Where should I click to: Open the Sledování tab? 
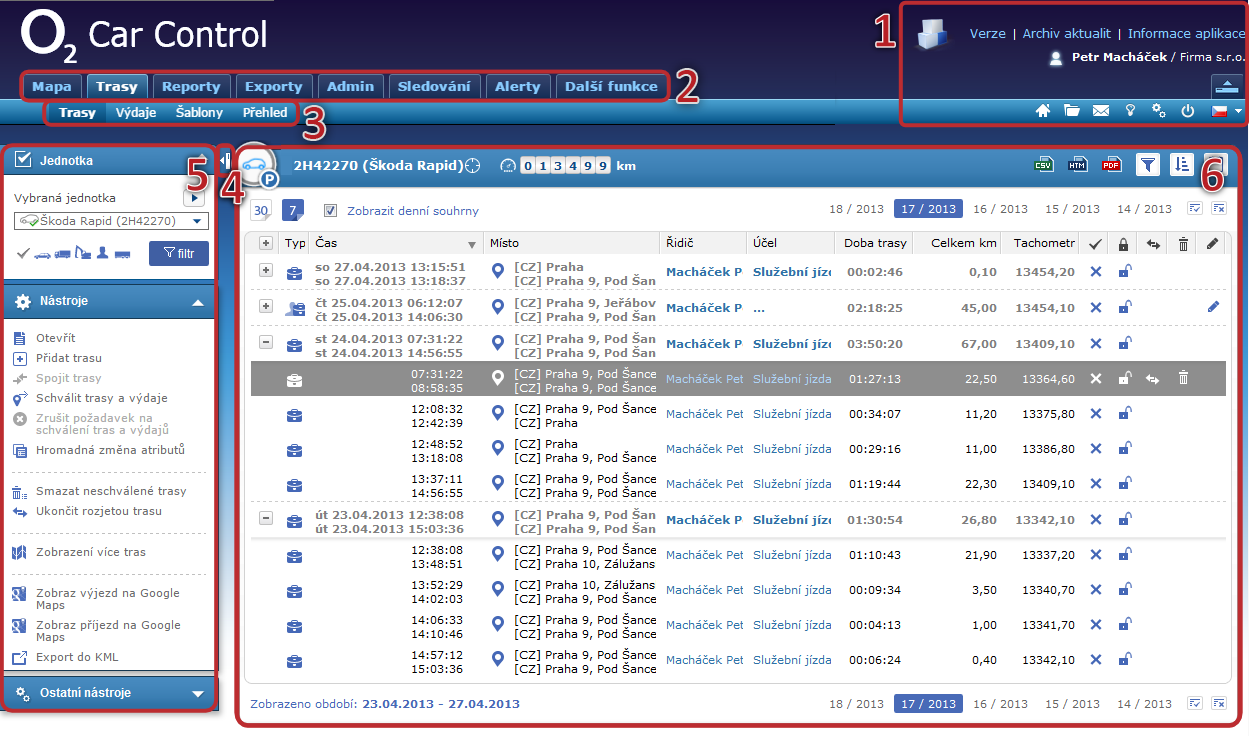tap(434, 87)
